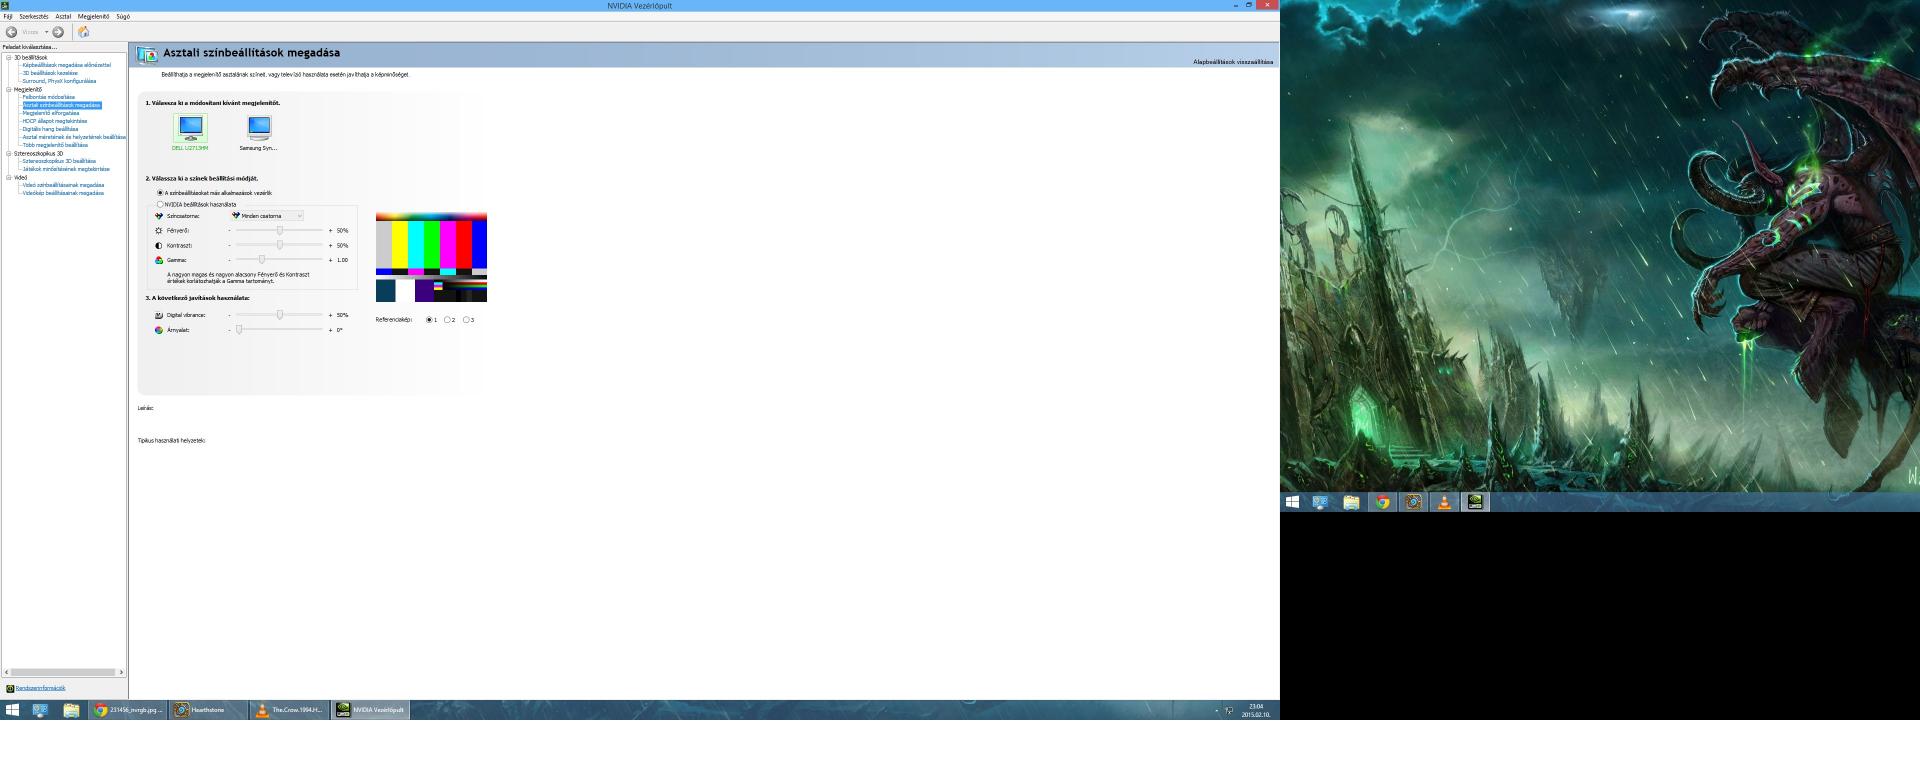Open Start button on left monitor taskbar
The height and width of the screenshot is (768, 1920).
point(12,710)
